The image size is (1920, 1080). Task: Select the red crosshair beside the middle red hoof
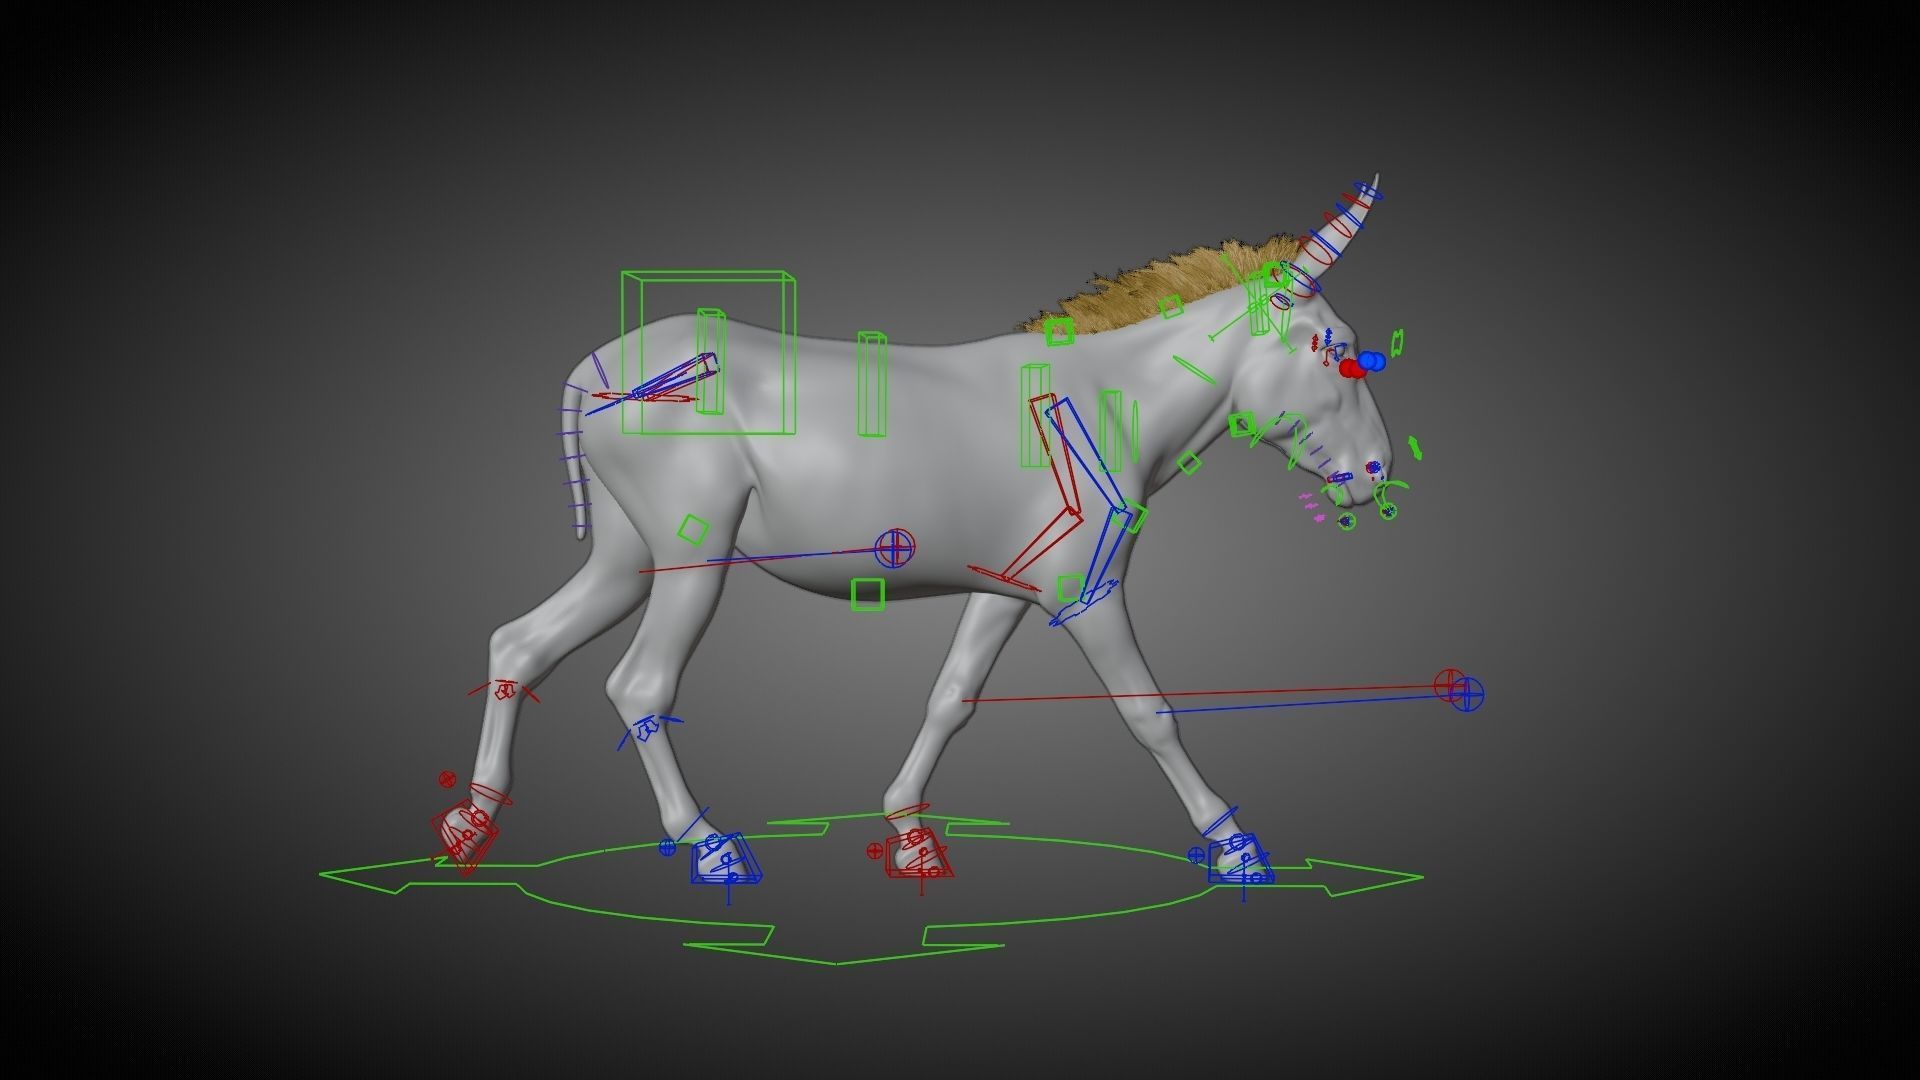pos(875,851)
